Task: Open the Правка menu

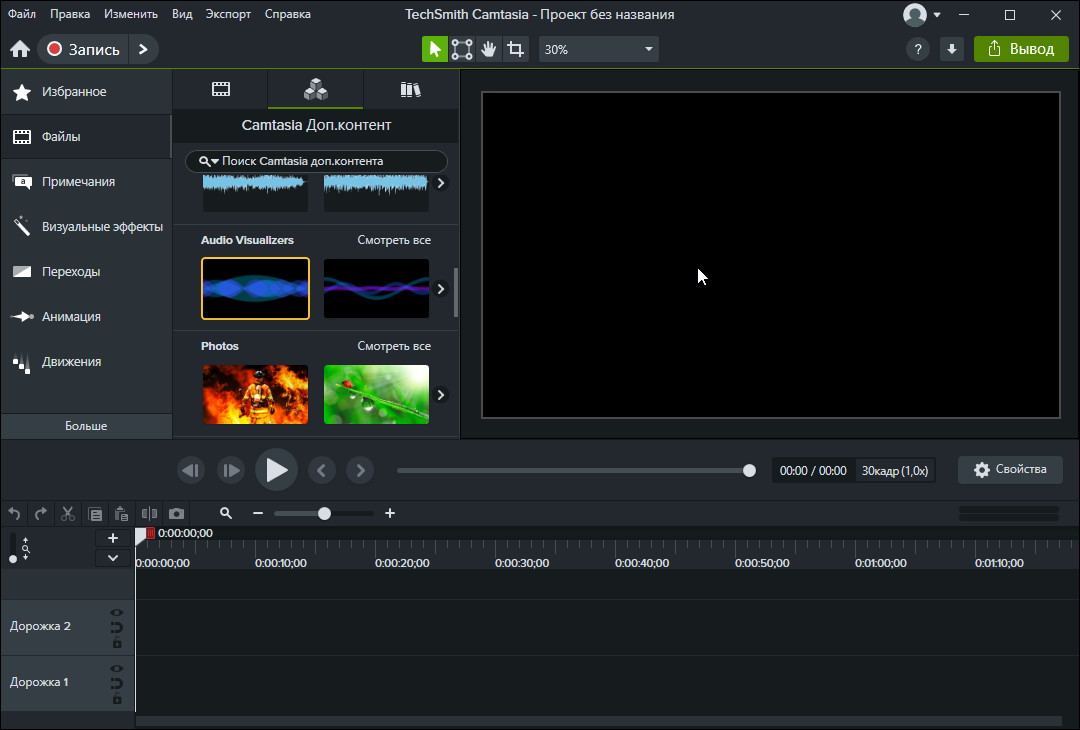Action: [70, 14]
